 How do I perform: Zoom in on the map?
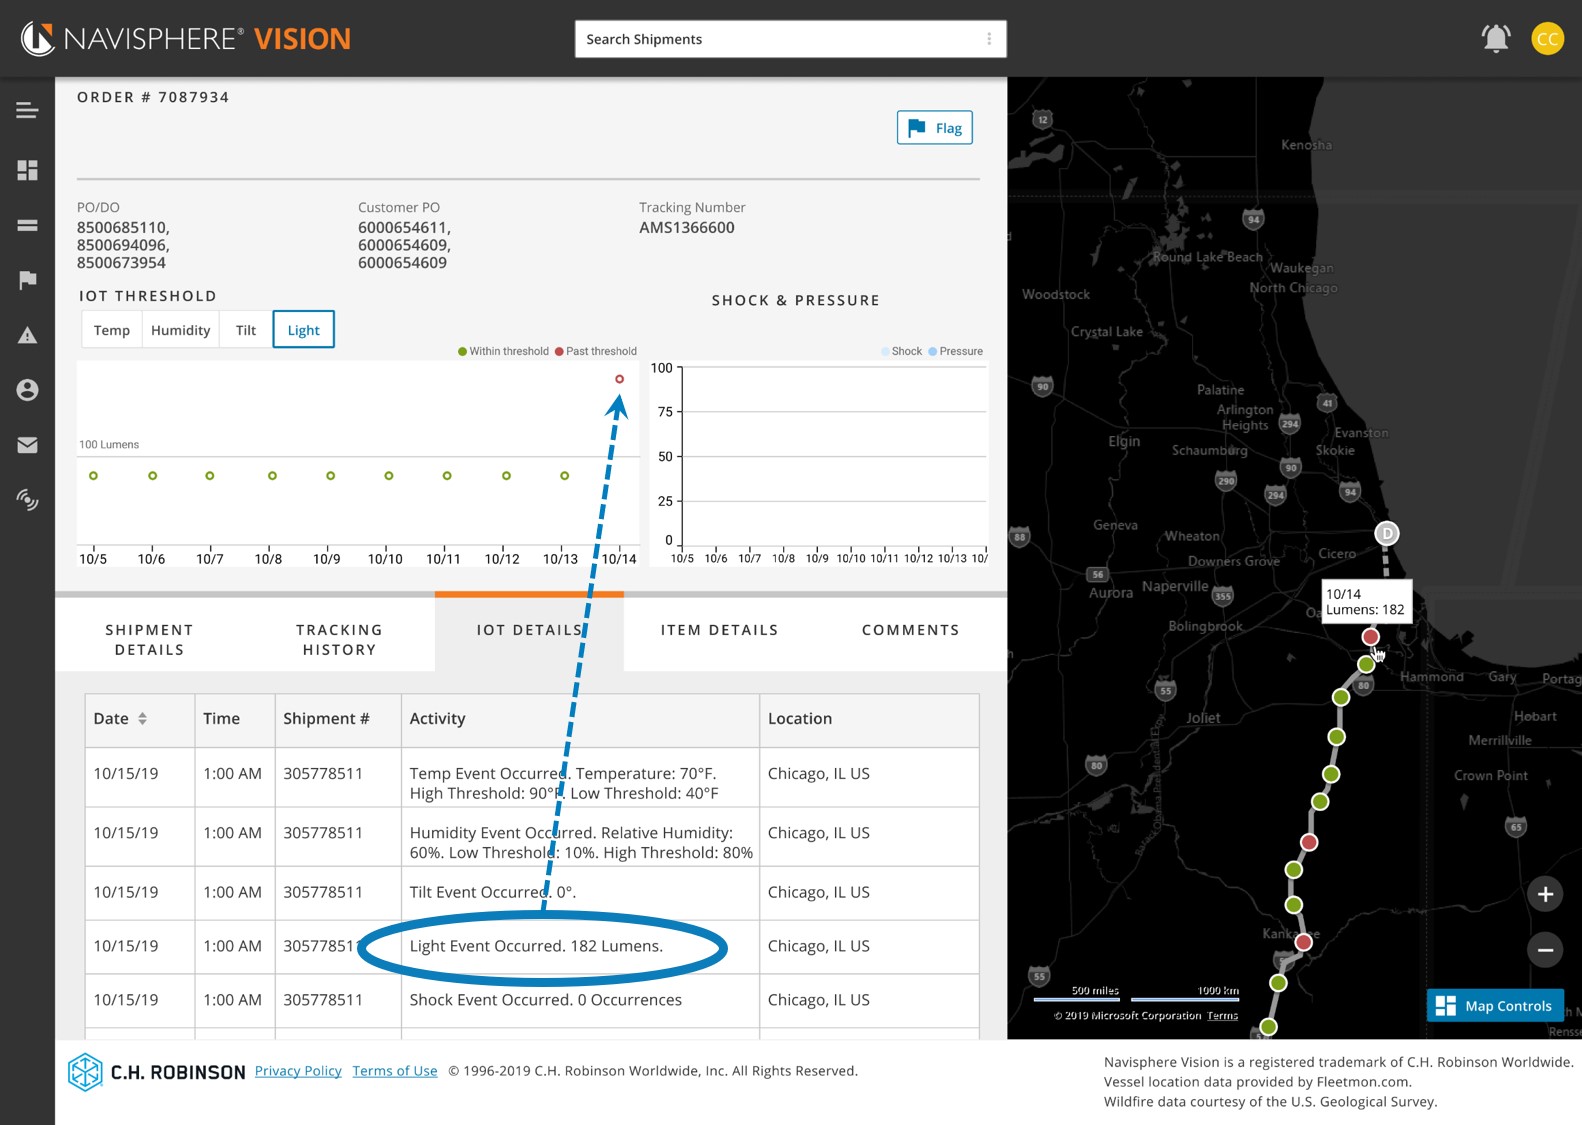[1545, 894]
